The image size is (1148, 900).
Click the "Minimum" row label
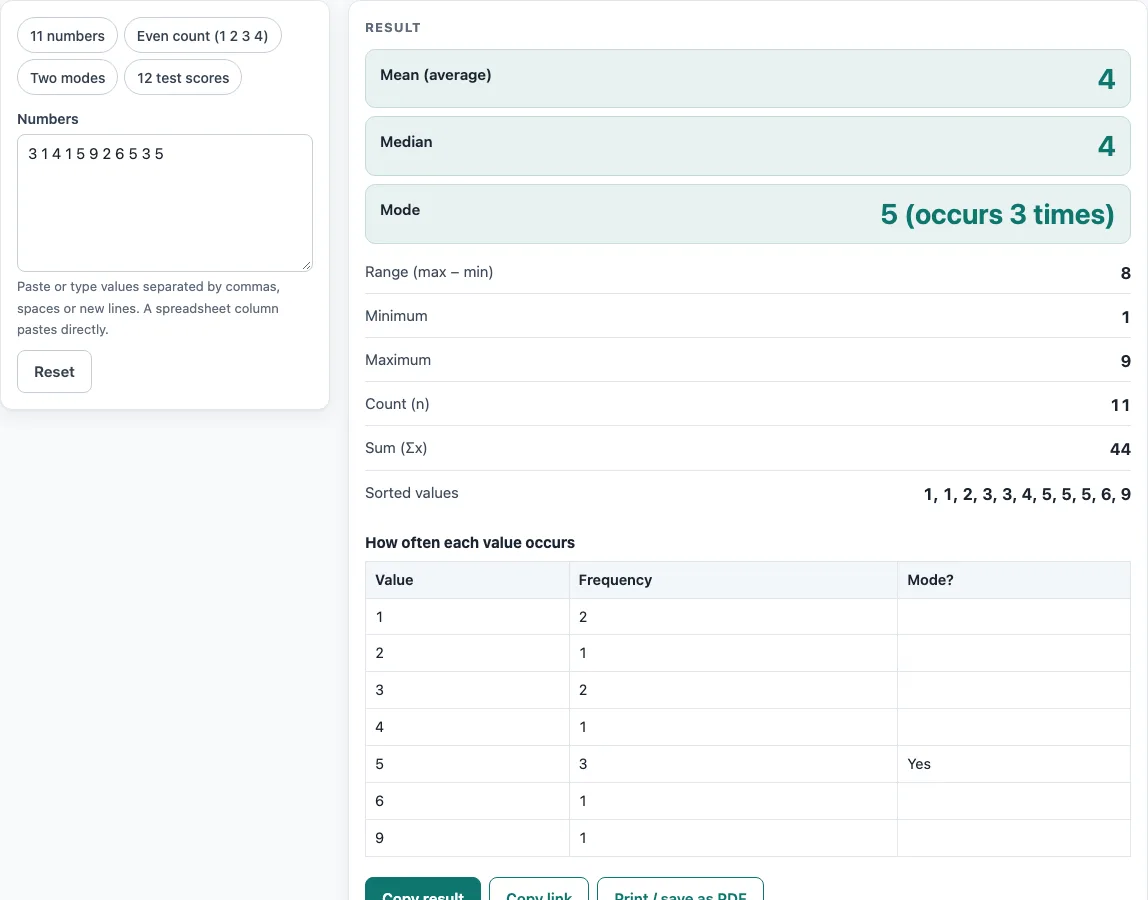tap(396, 316)
